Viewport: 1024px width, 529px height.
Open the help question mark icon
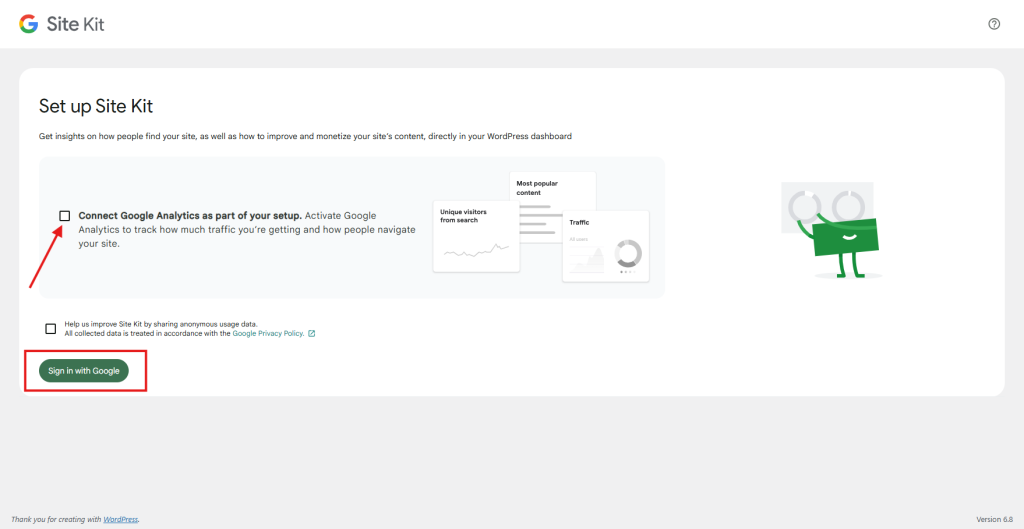(993, 24)
